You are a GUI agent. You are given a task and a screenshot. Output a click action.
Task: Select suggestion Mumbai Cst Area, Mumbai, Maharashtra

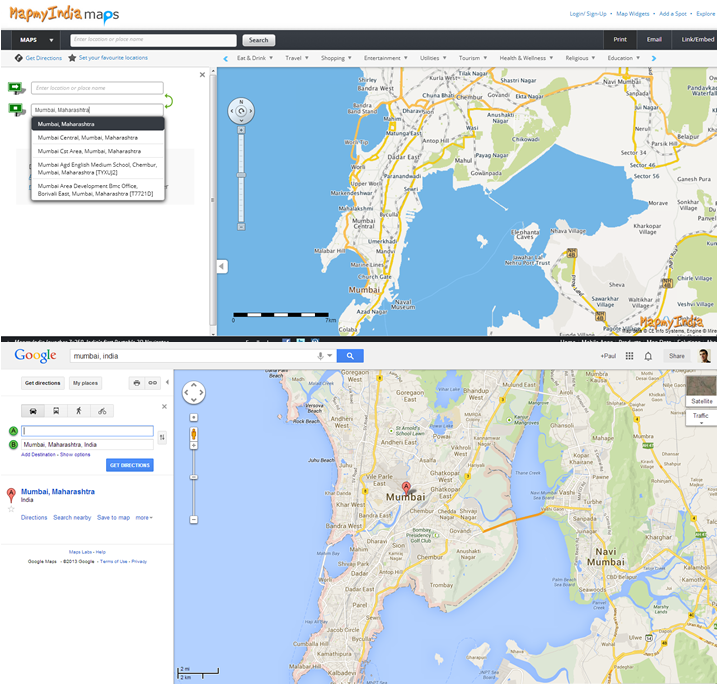click(98, 151)
